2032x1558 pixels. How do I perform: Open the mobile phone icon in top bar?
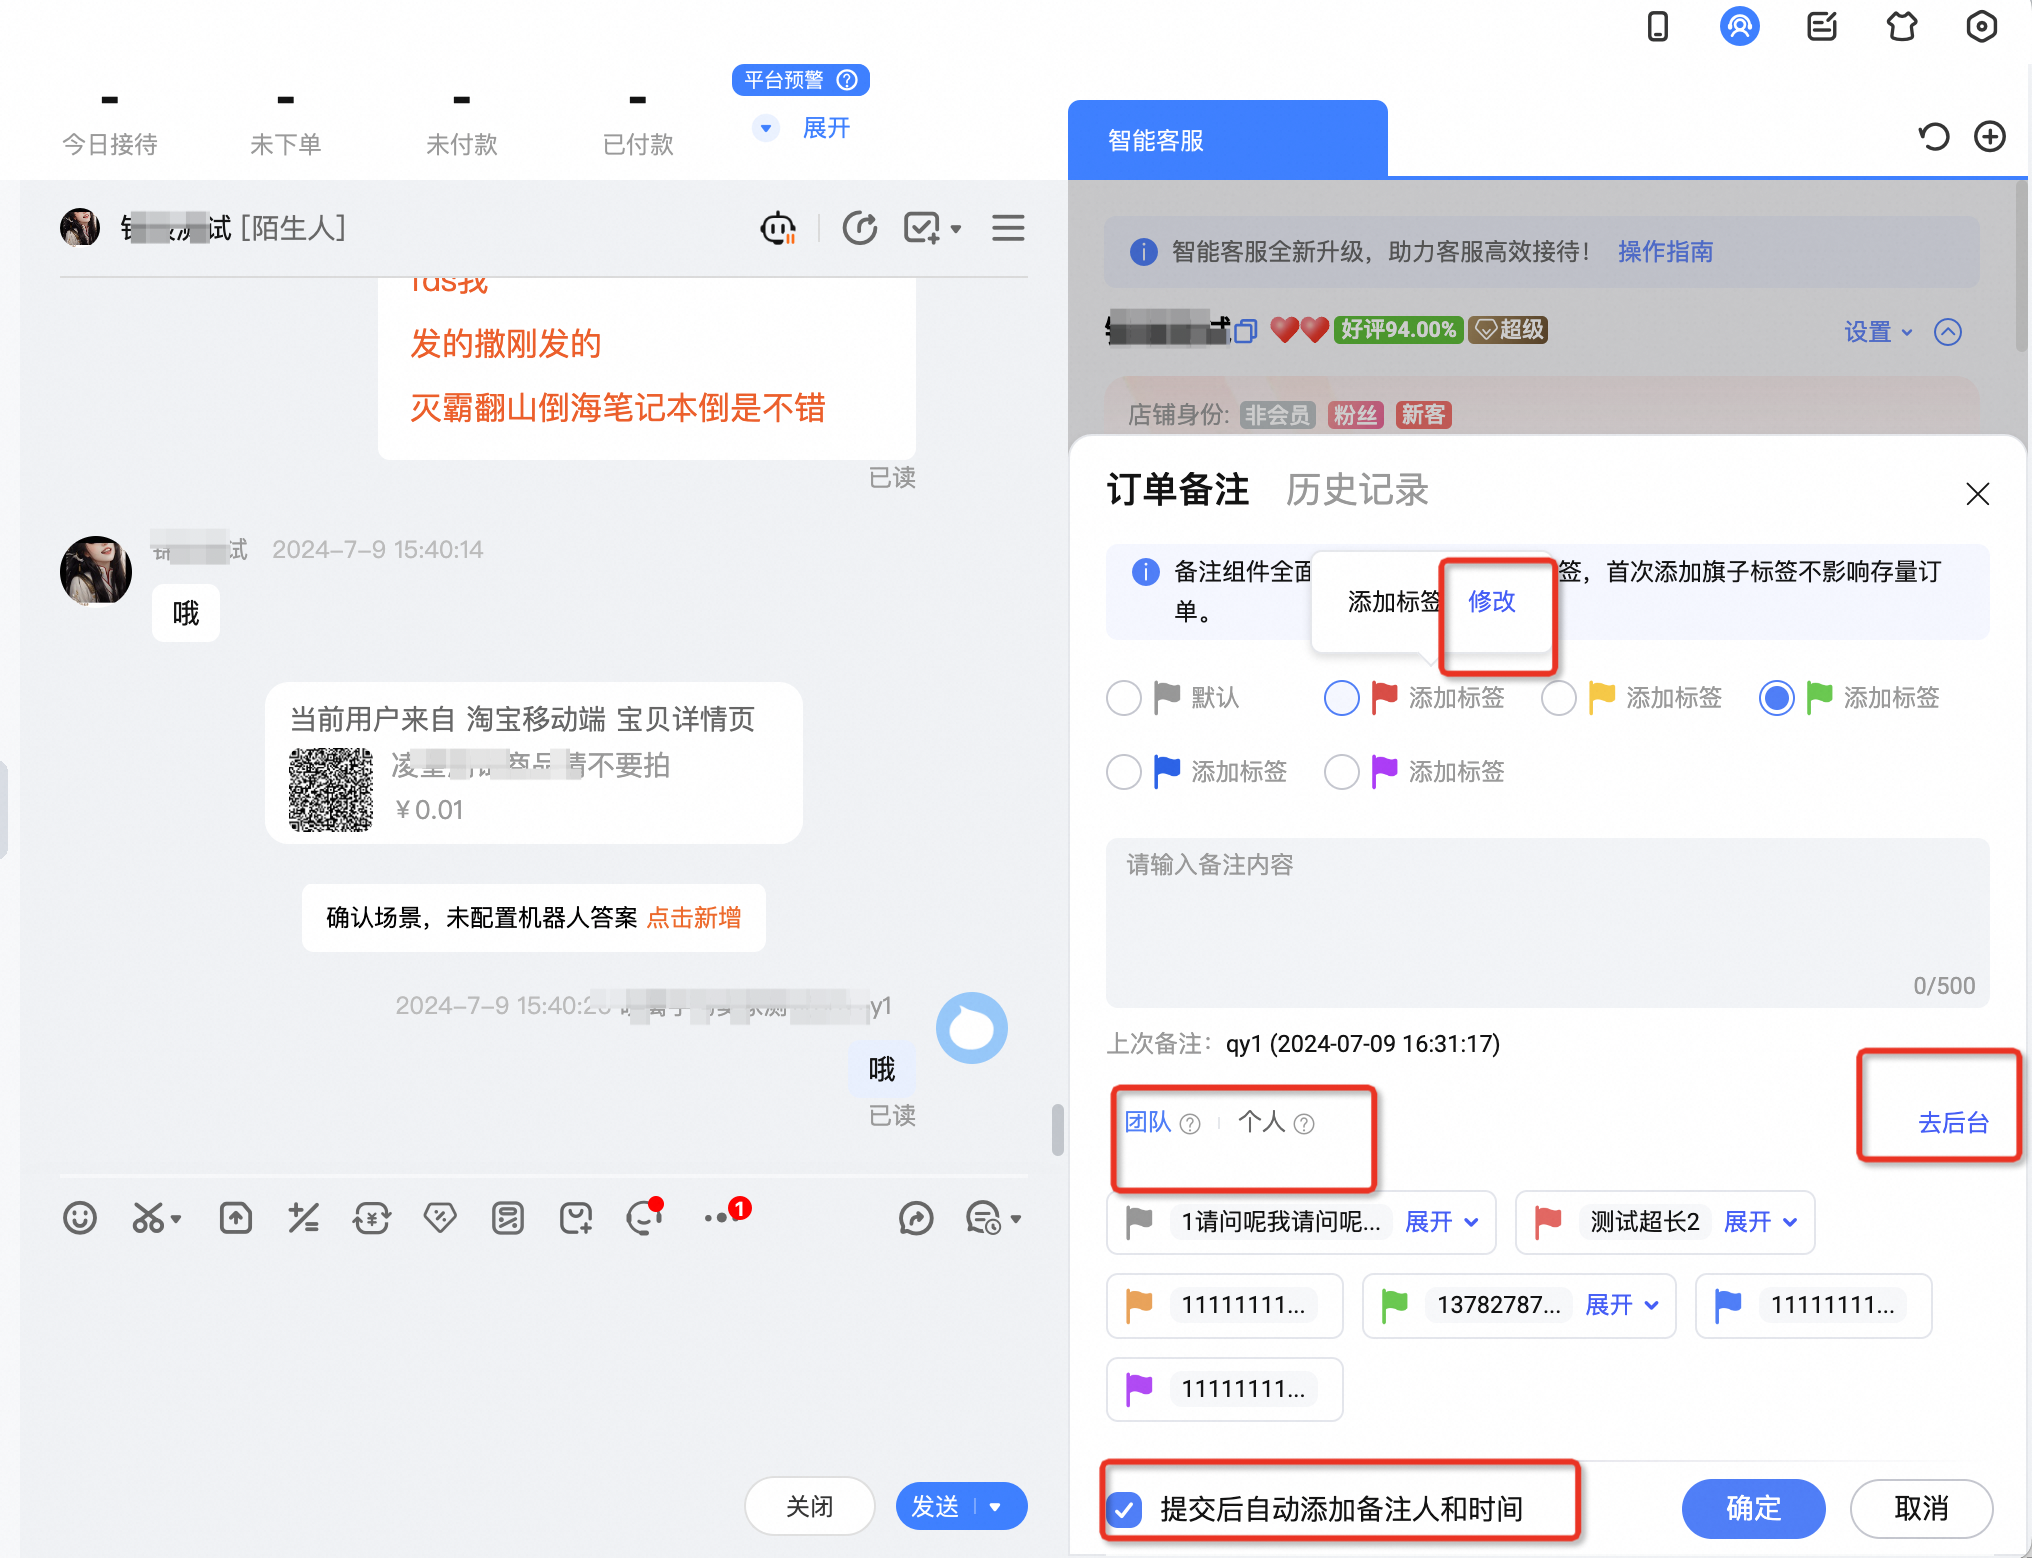(x=1657, y=27)
